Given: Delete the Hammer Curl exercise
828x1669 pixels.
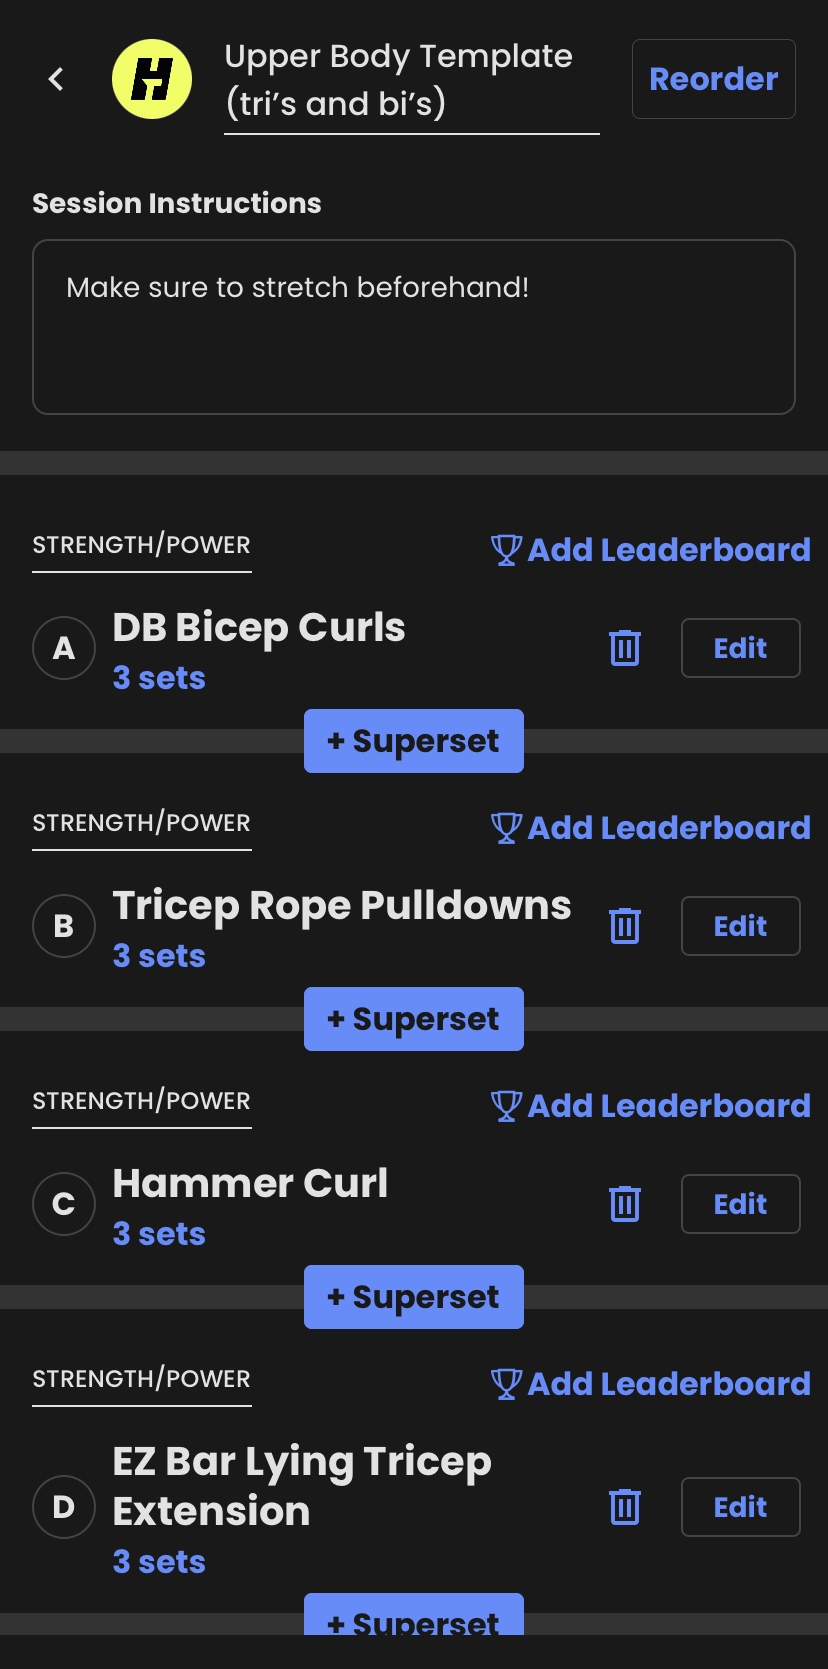Looking at the screenshot, I should (x=625, y=1204).
